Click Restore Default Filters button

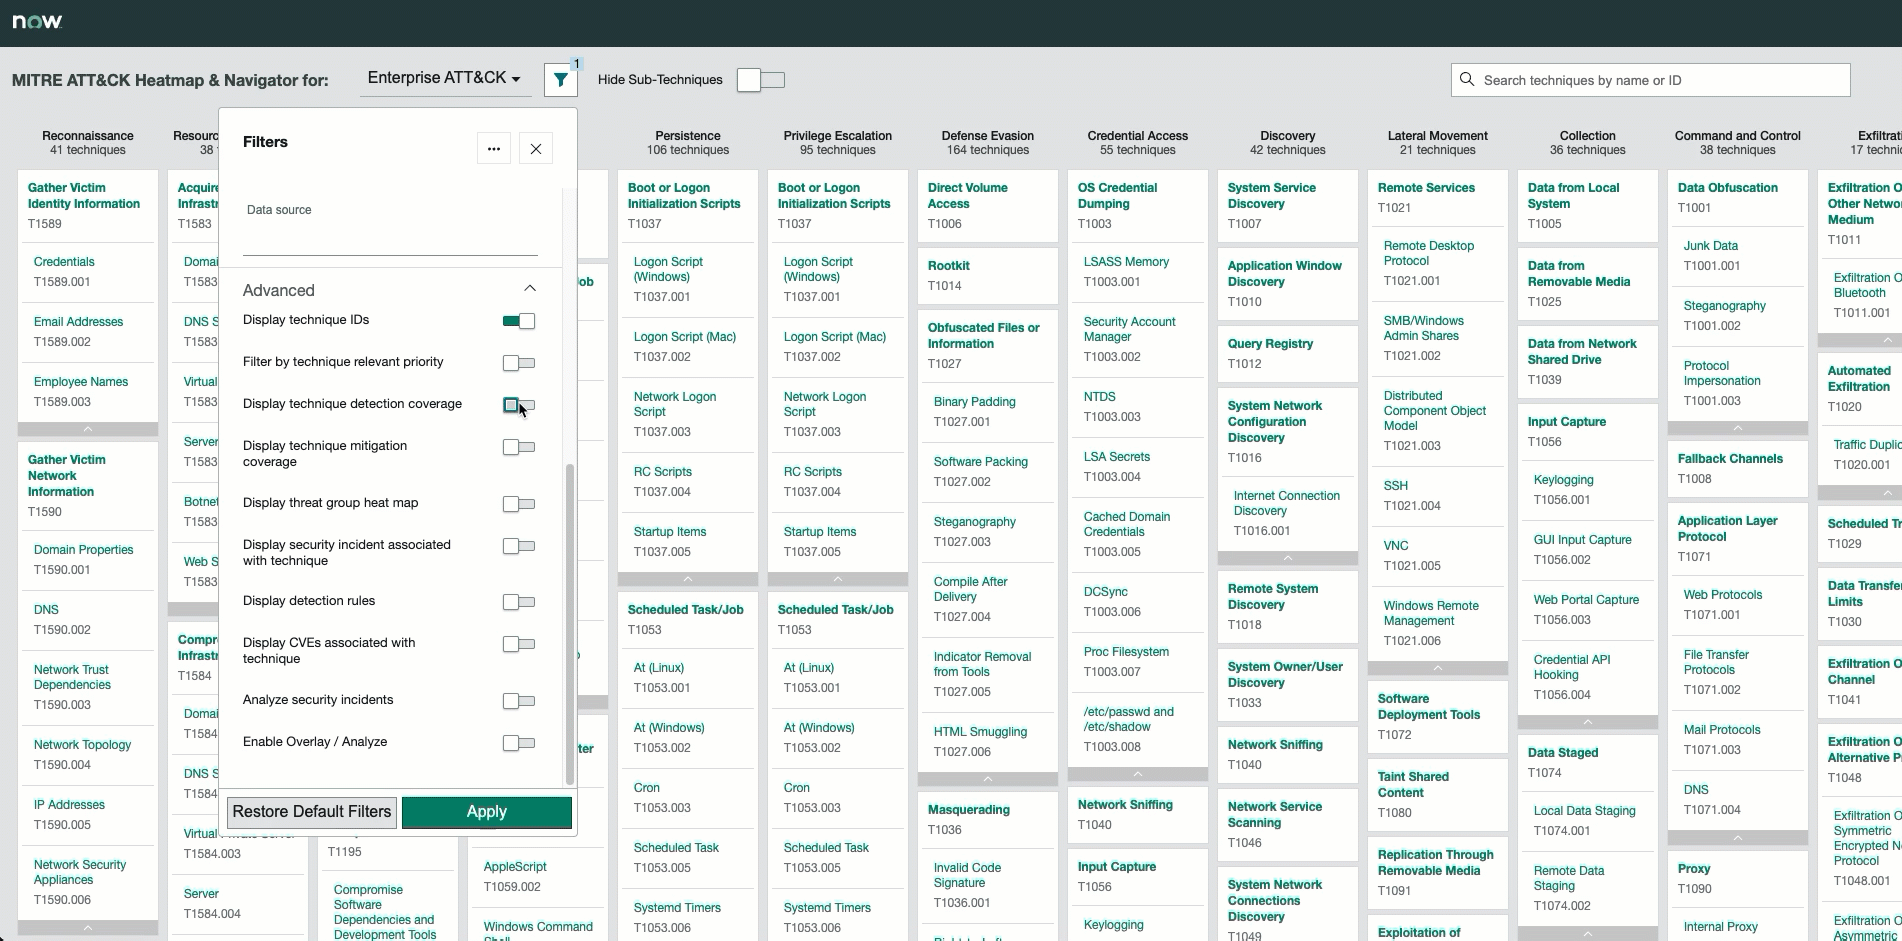click(x=312, y=812)
